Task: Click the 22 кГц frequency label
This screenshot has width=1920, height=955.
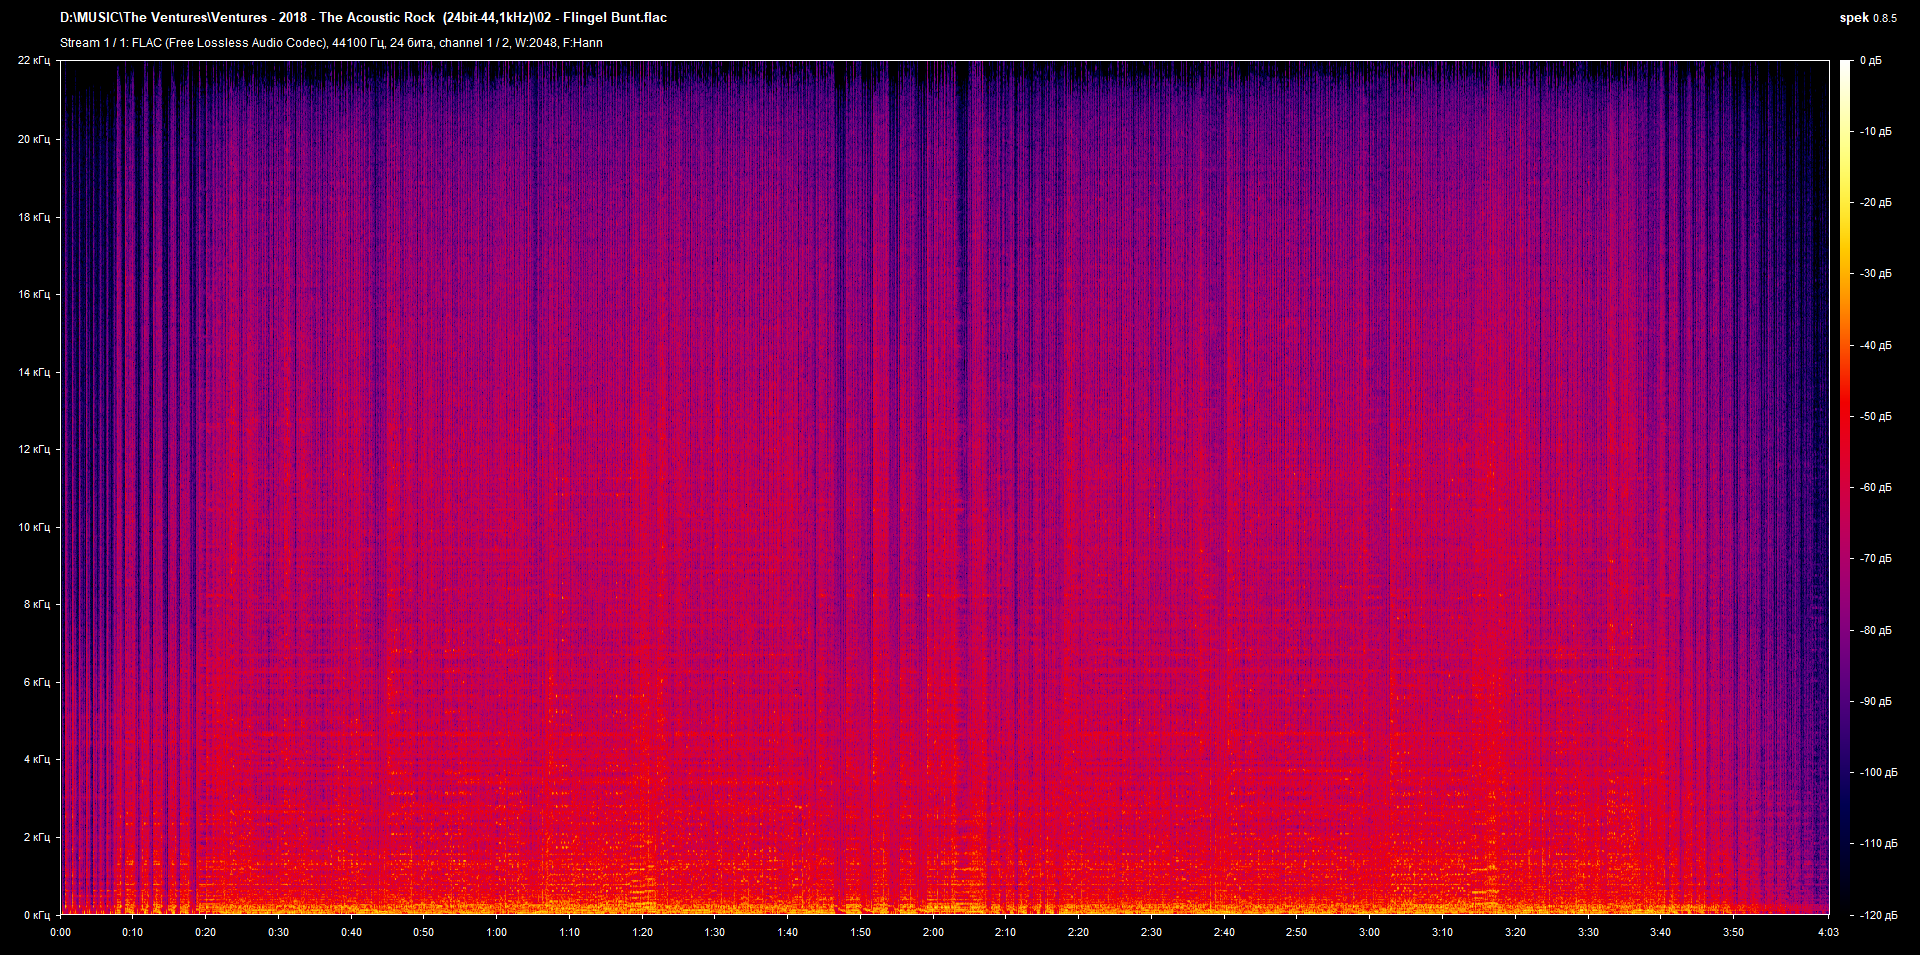Action: 34,60
